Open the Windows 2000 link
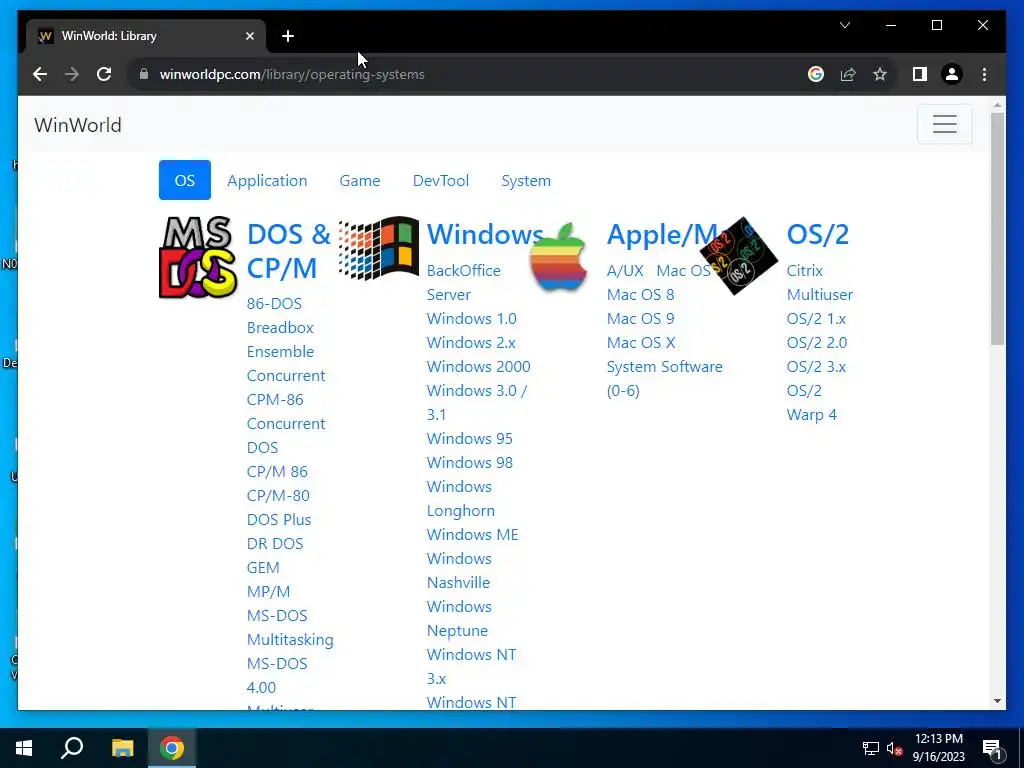The height and width of the screenshot is (768, 1024). [x=479, y=366]
